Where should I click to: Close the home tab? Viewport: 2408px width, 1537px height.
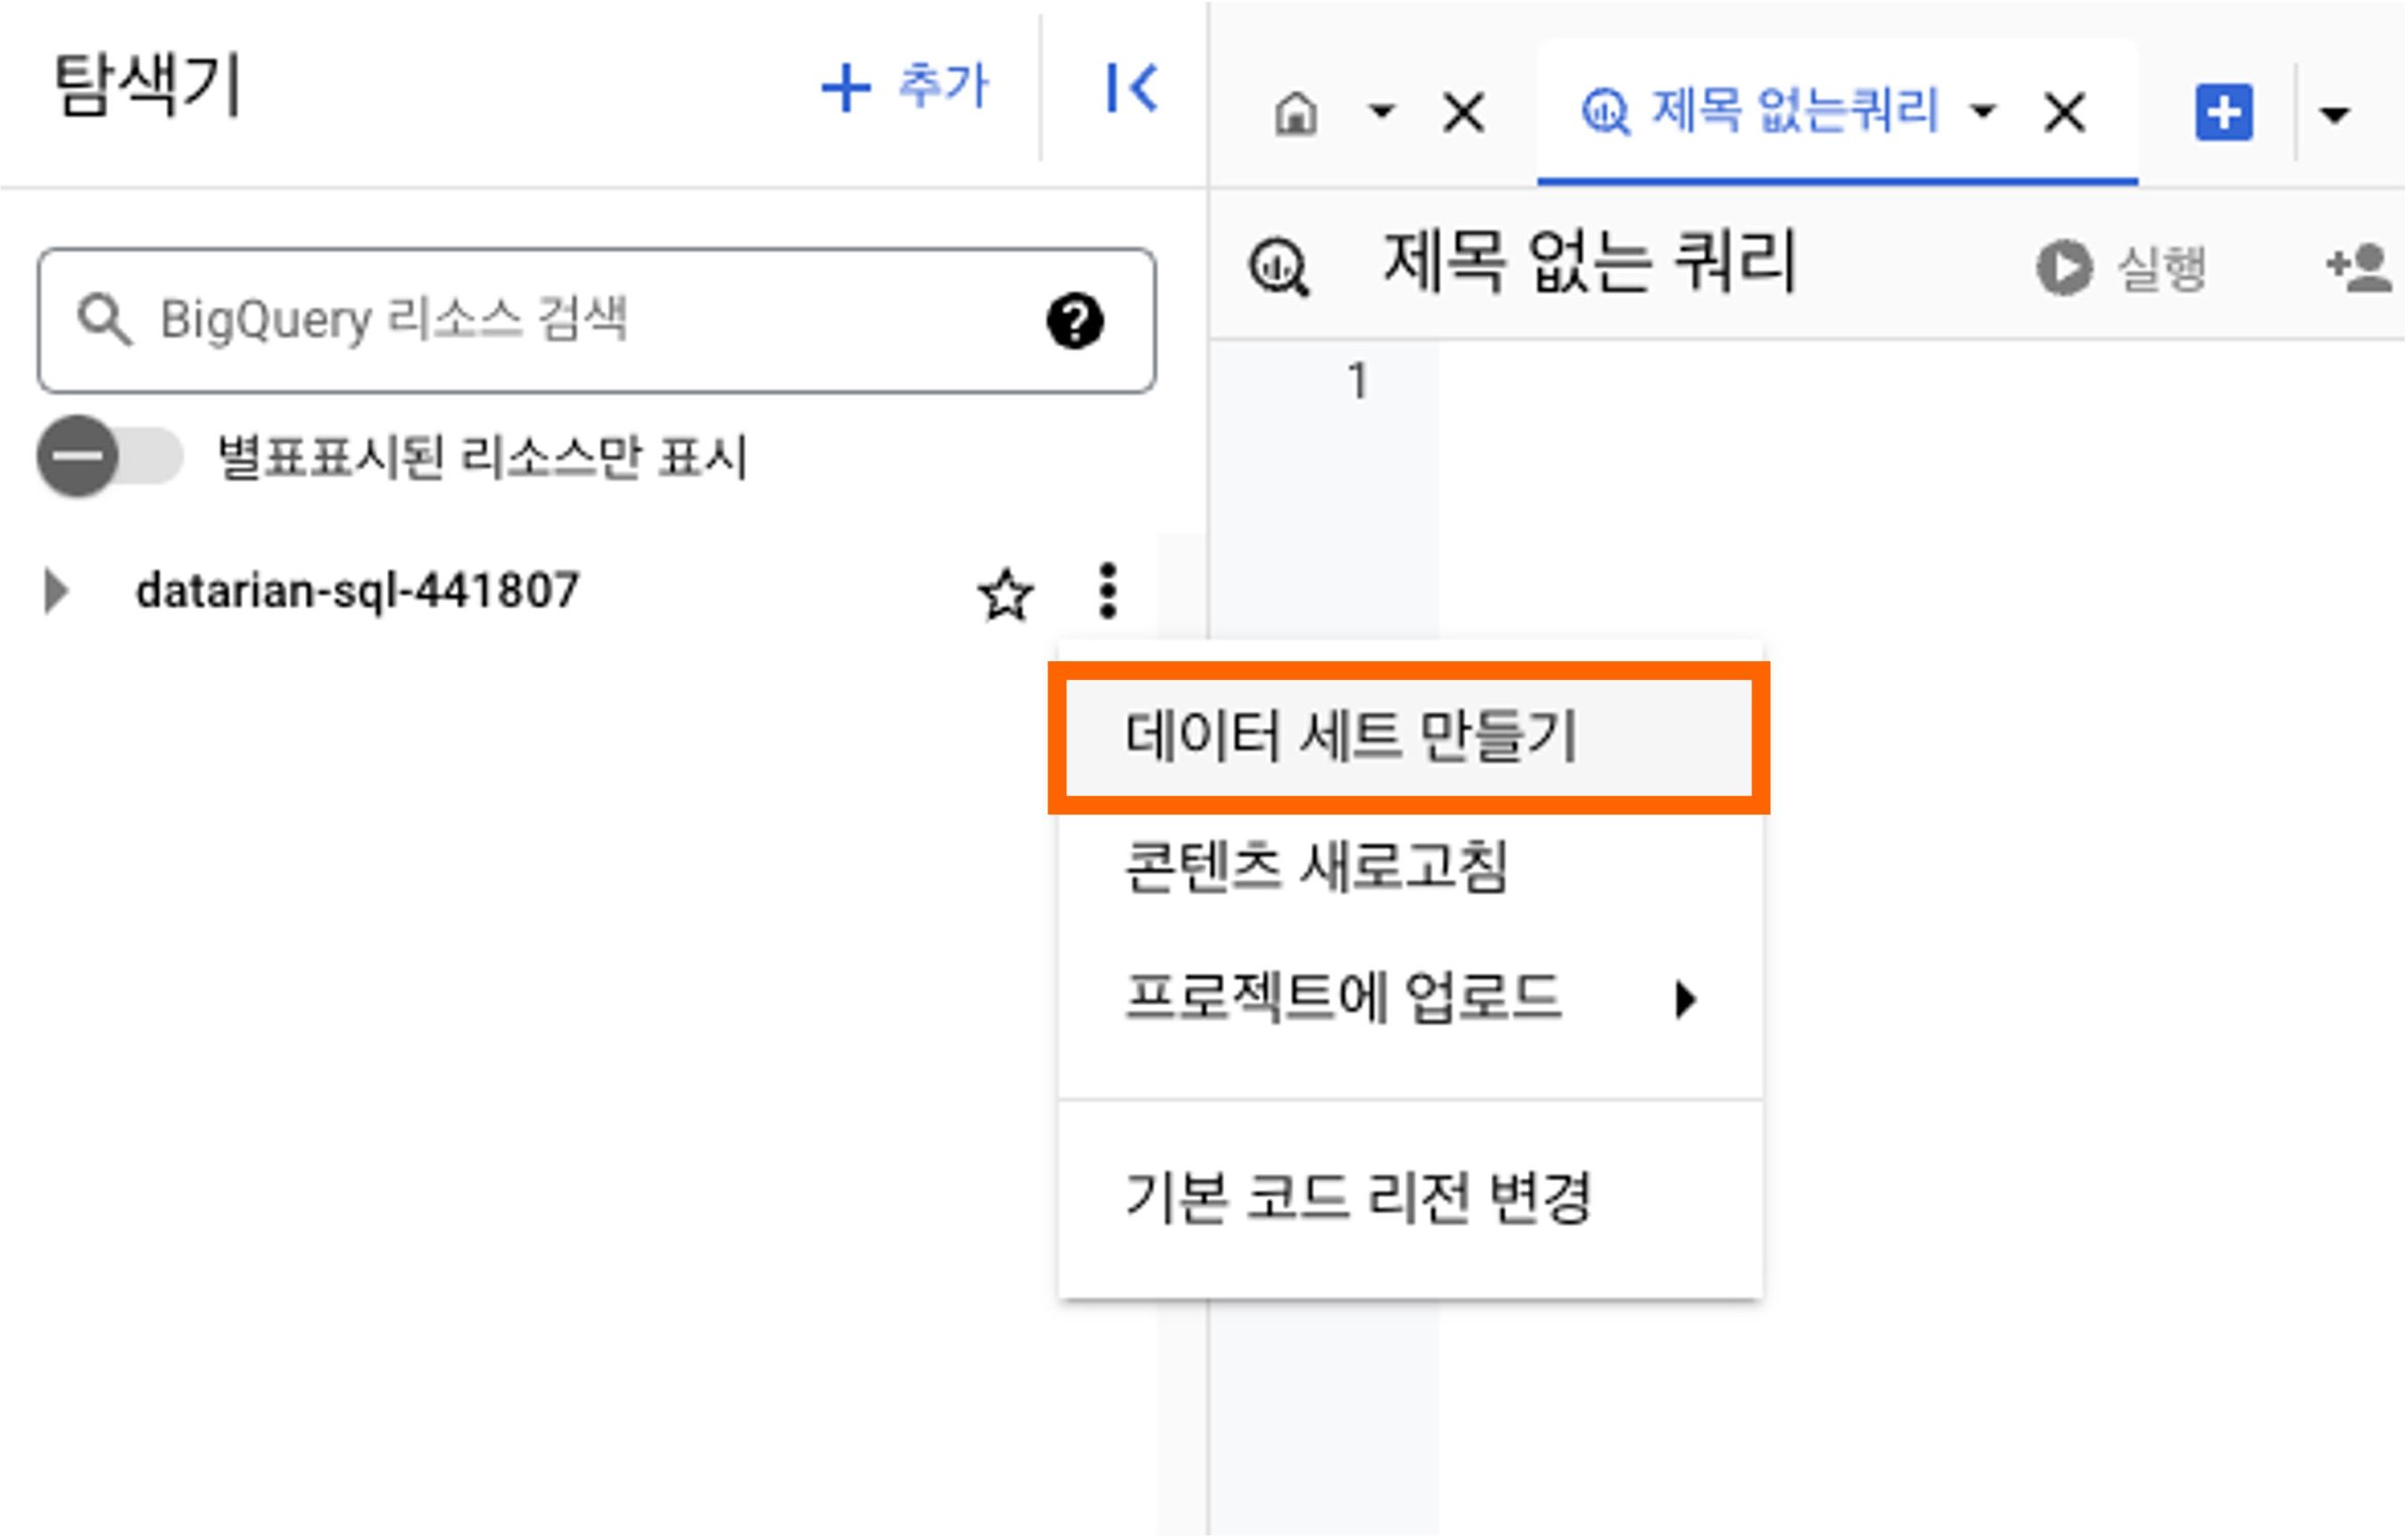click(x=1464, y=112)
